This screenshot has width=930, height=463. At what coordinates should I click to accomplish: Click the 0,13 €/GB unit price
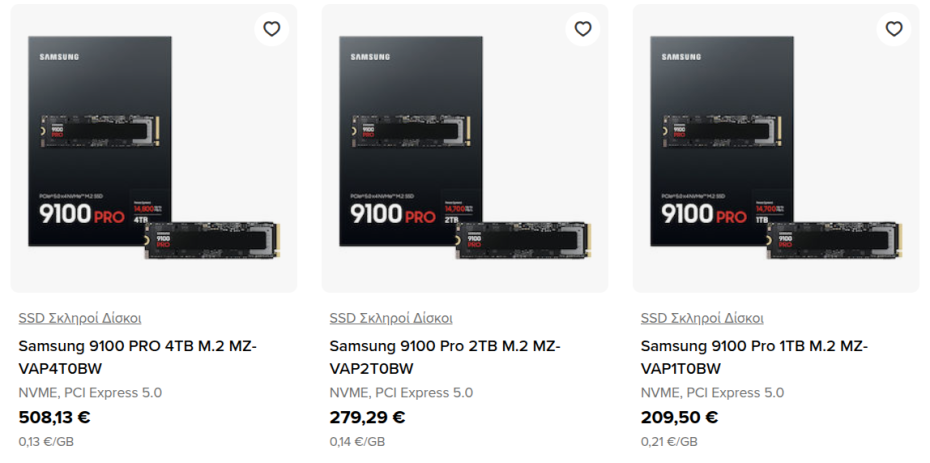46,442
